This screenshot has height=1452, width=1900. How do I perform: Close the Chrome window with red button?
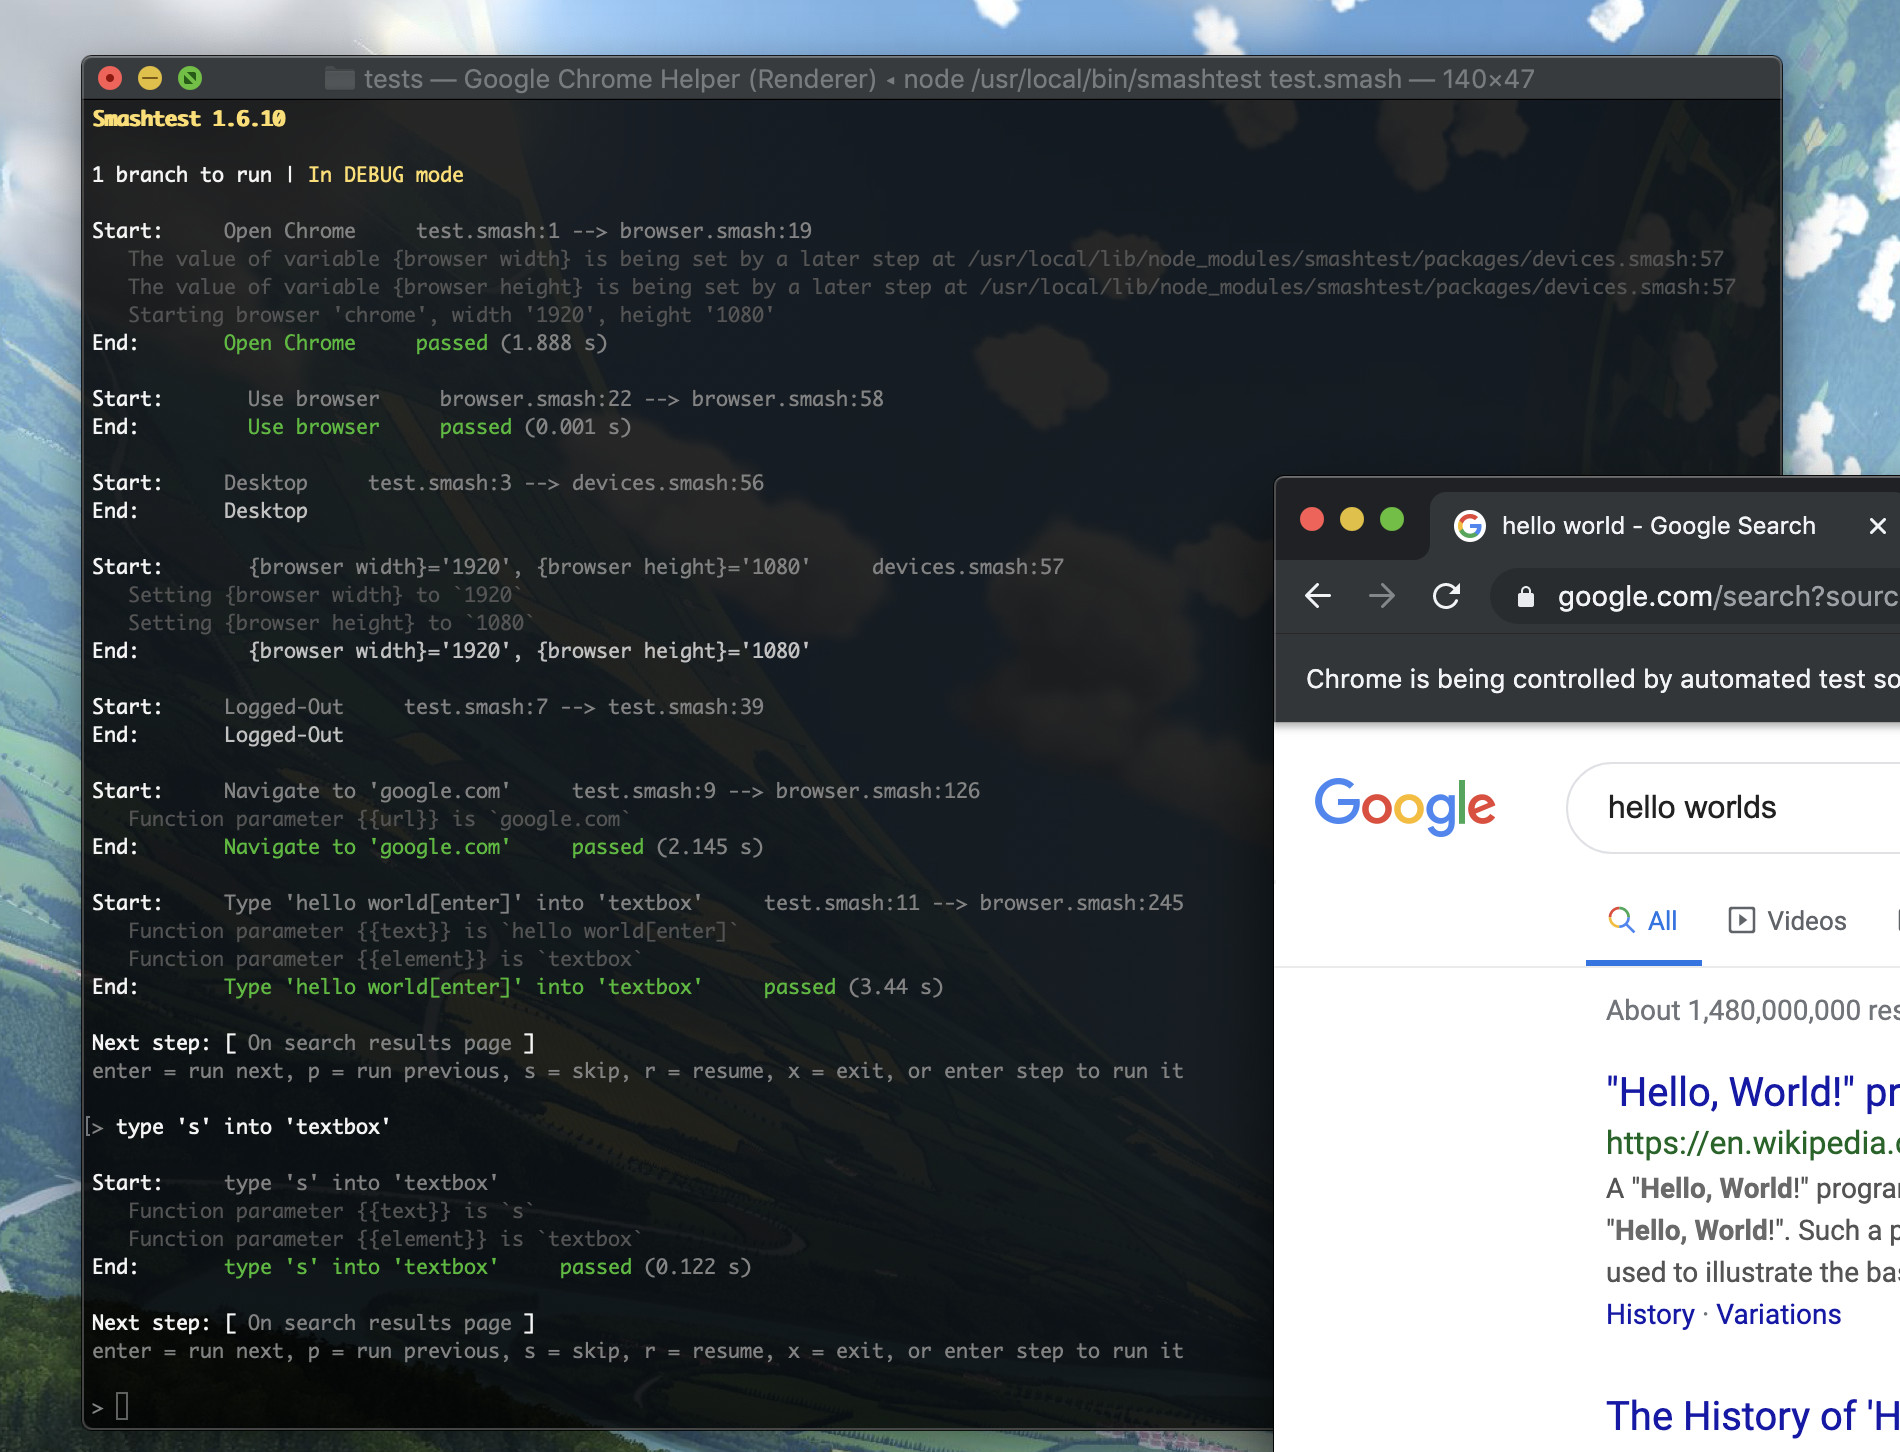1312,519
